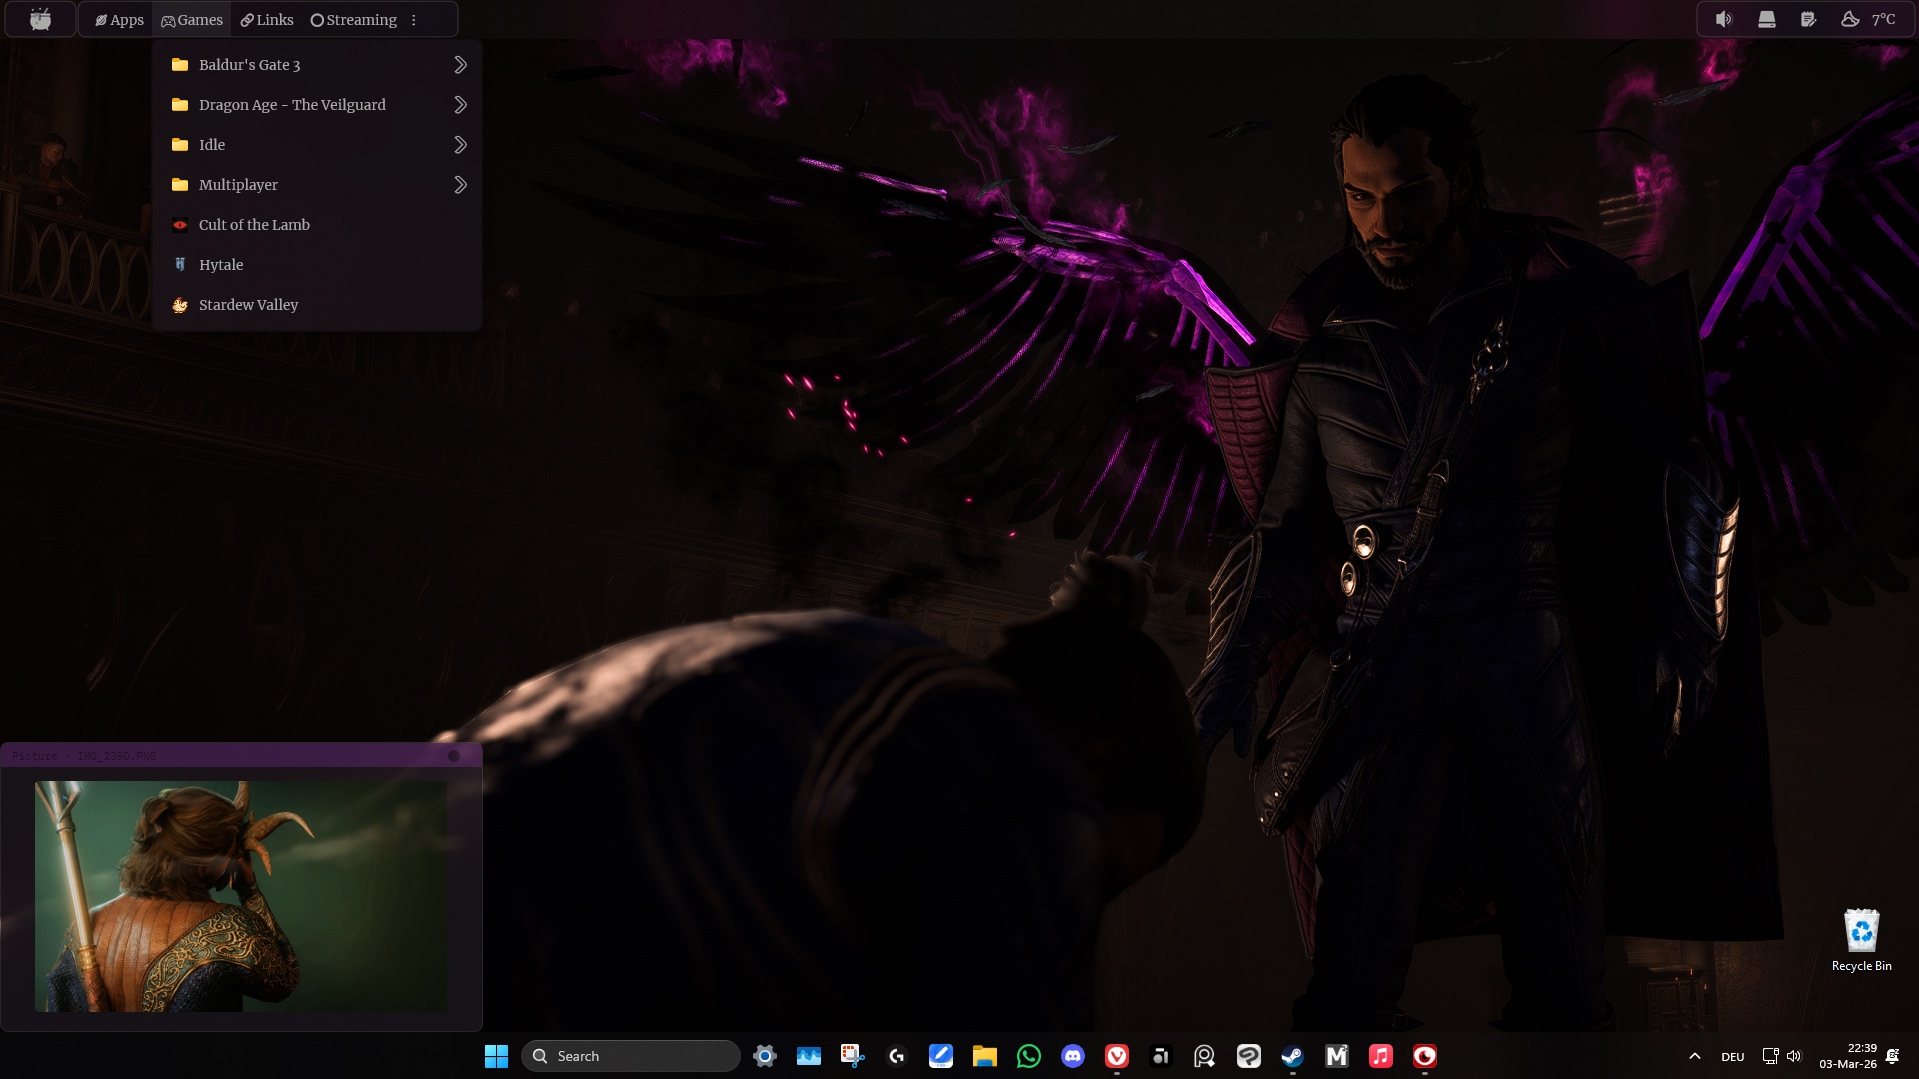Open the disk drive widget in top bar
1919x1079 pixels.
[1767, 19]
